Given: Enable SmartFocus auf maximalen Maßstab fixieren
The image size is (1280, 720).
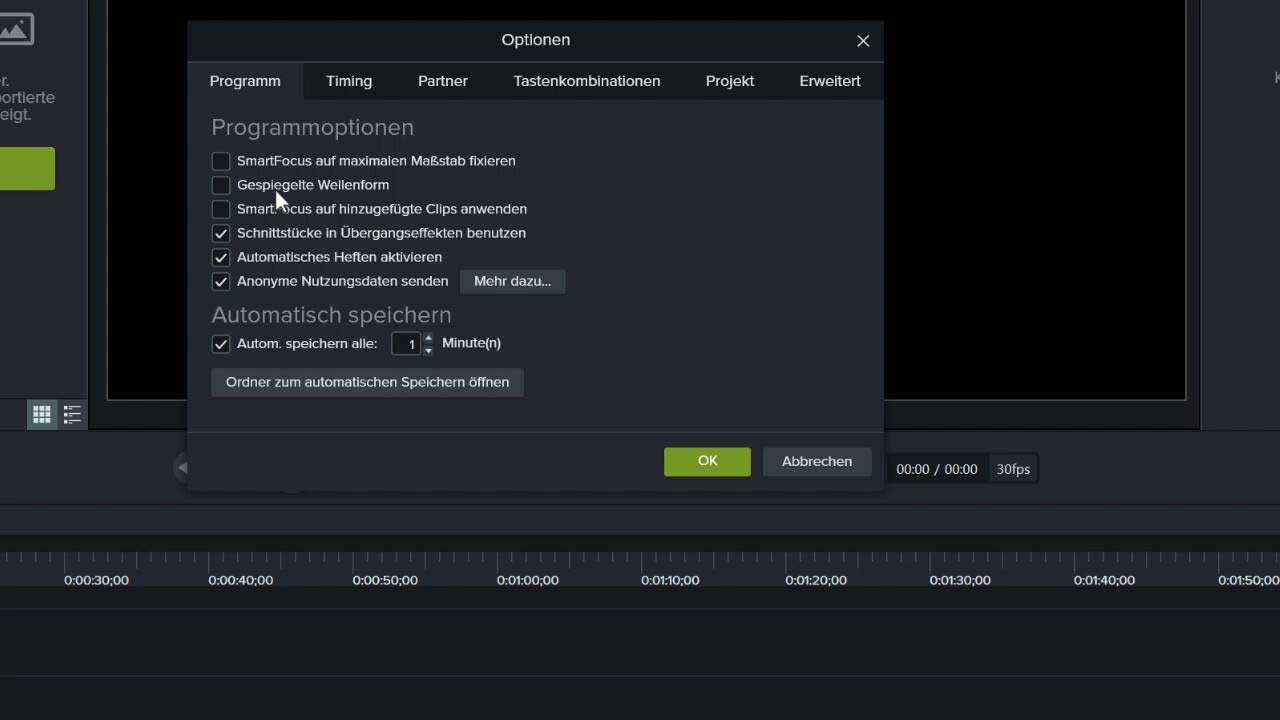Looking at the screenshot, I should pyautogui.click(x=221, y=161).
